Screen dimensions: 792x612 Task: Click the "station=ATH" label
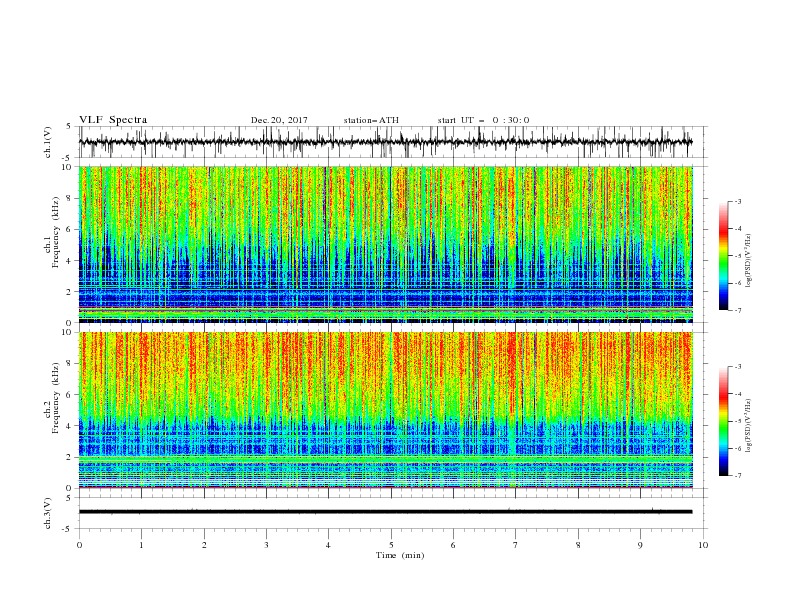pos(371,120)
